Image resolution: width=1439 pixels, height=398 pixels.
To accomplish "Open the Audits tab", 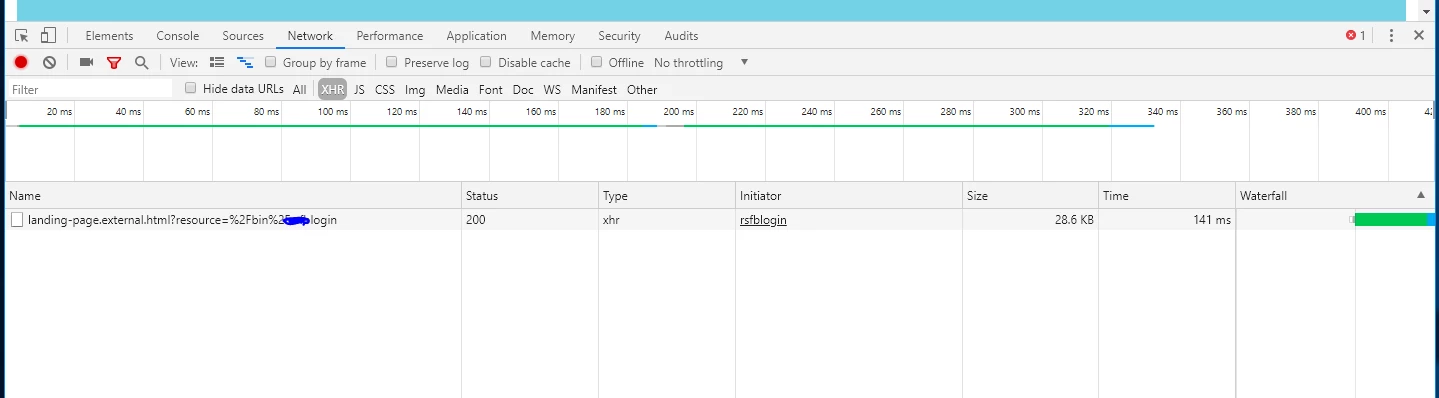I will point(681,36).
